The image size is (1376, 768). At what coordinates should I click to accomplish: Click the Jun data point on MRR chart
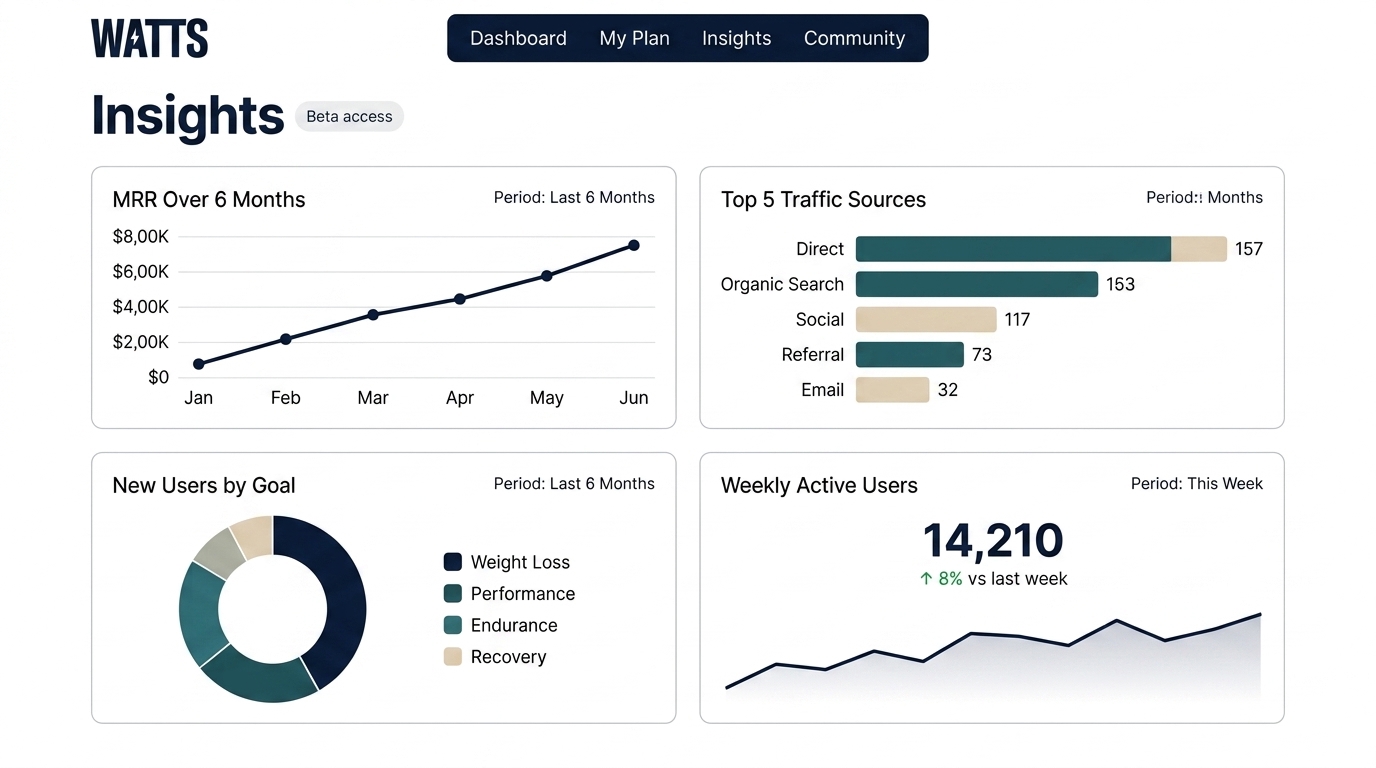[633, 245]
